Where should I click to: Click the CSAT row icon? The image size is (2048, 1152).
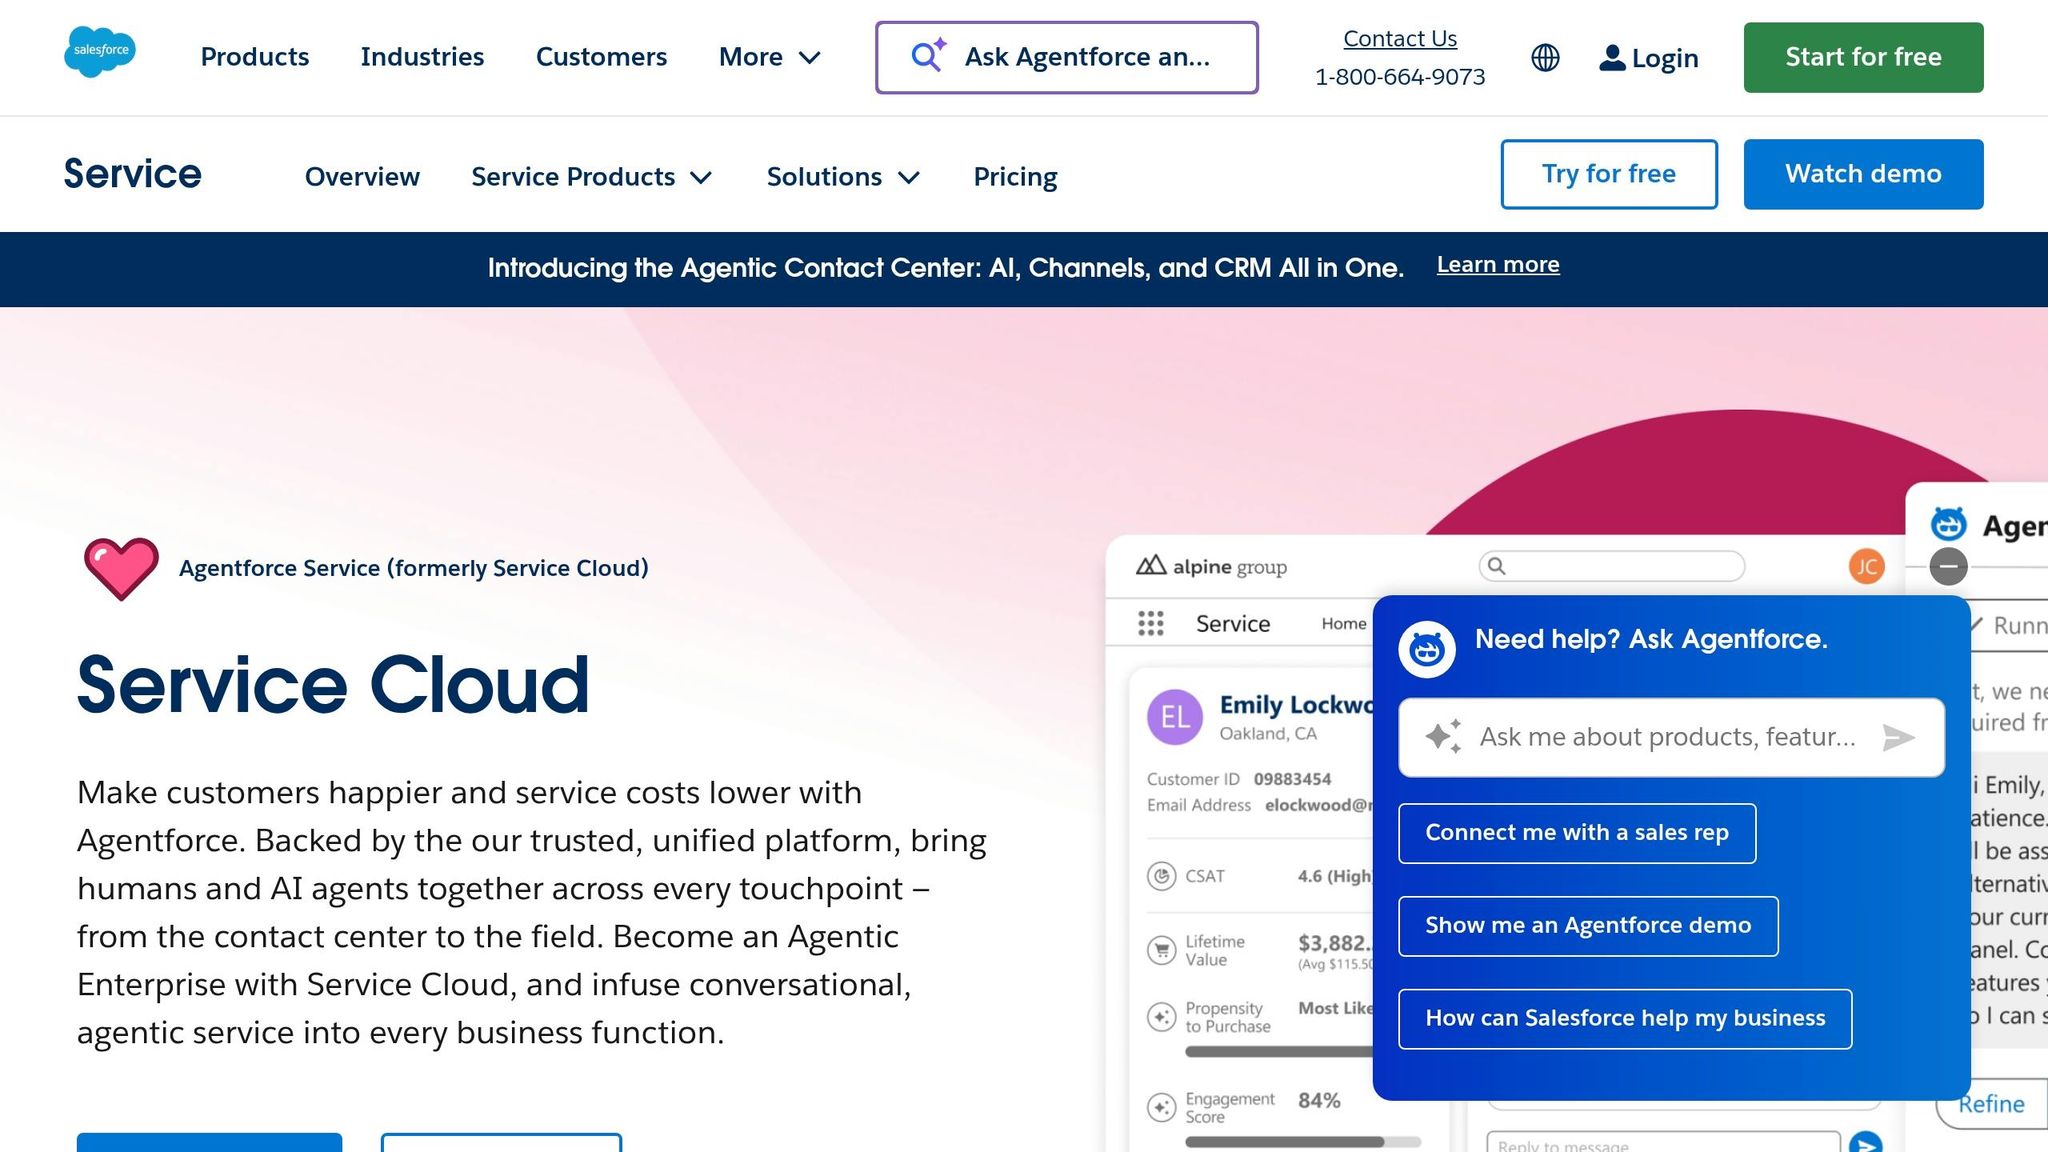click(x=1161, y=877)
